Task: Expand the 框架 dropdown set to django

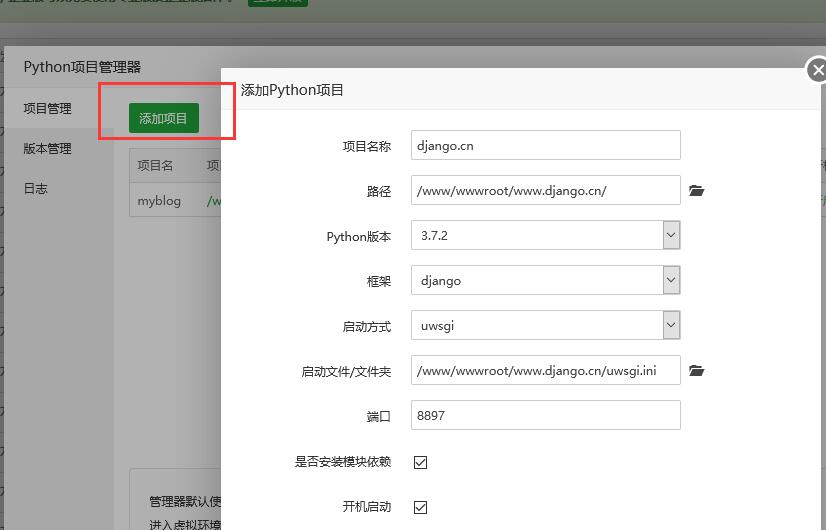Action: coord(545,281)
